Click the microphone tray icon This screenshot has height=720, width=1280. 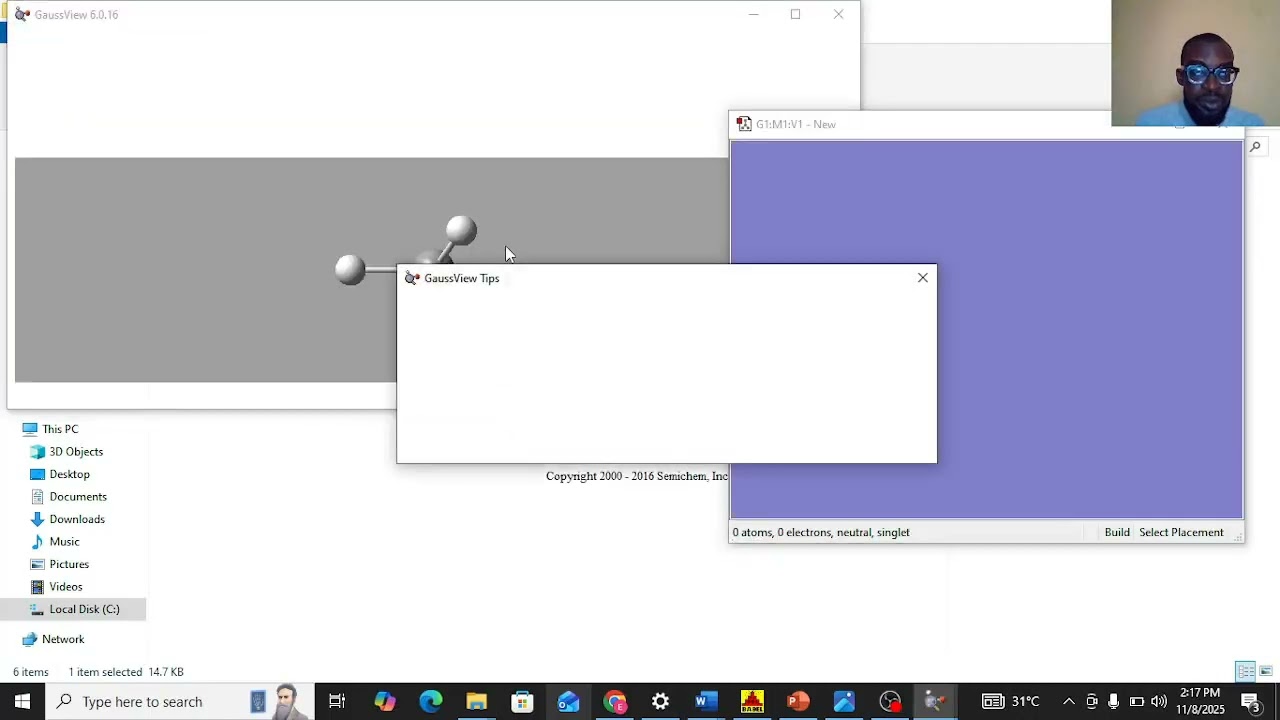click(1113, 701)
